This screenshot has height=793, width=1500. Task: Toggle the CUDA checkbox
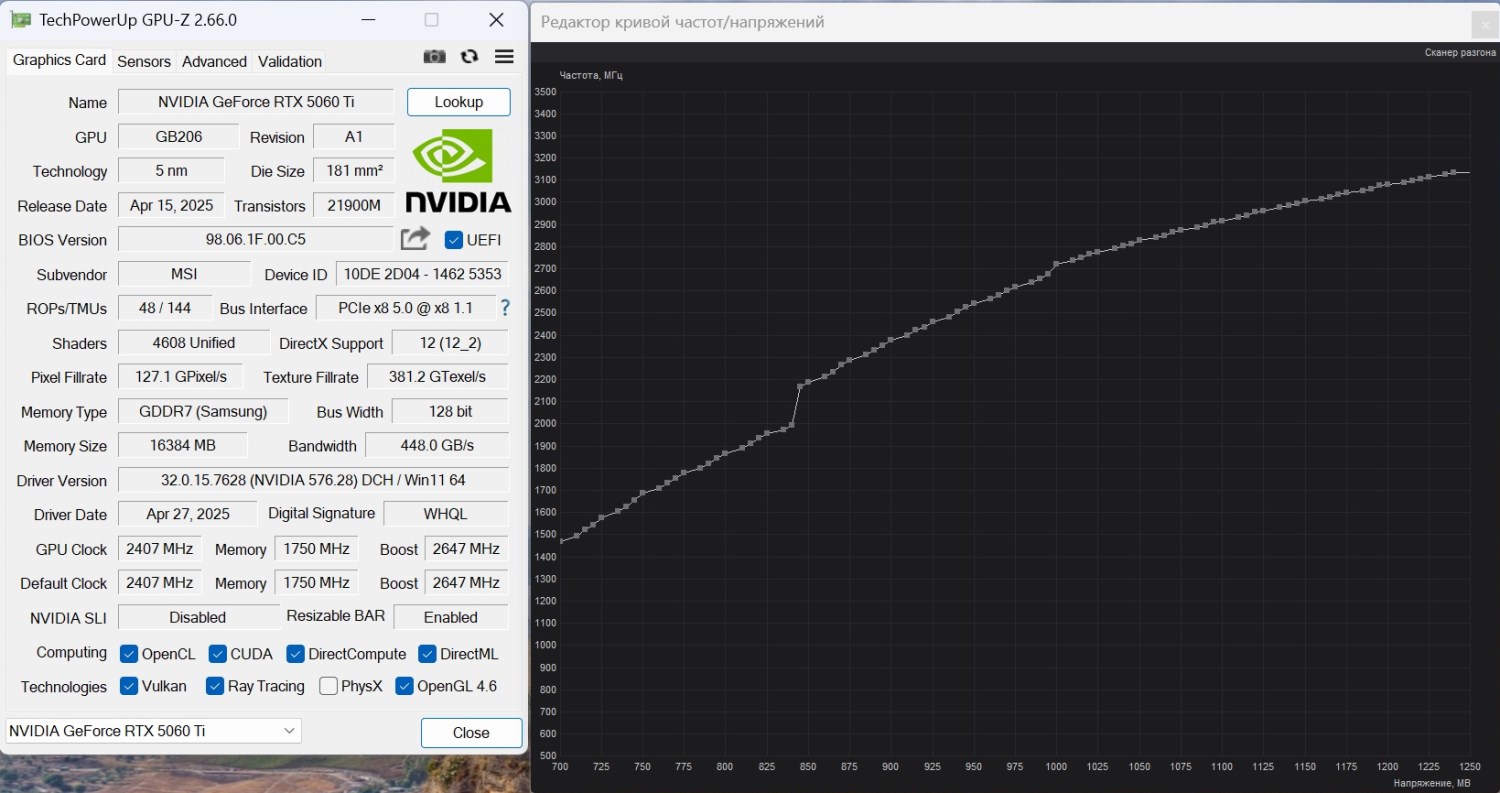tap(218, 654)
